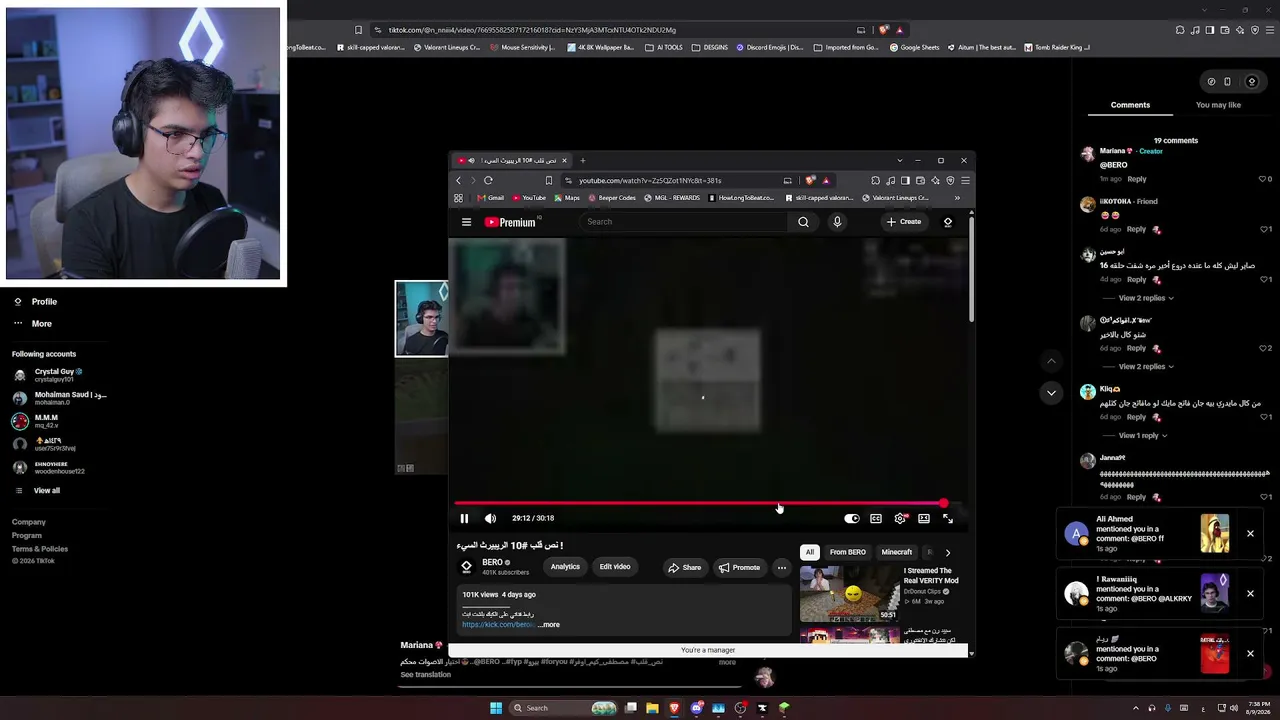Open YouTube player settings gear
The width and height of the screenshot is (1280, 720).
point(900,518)
